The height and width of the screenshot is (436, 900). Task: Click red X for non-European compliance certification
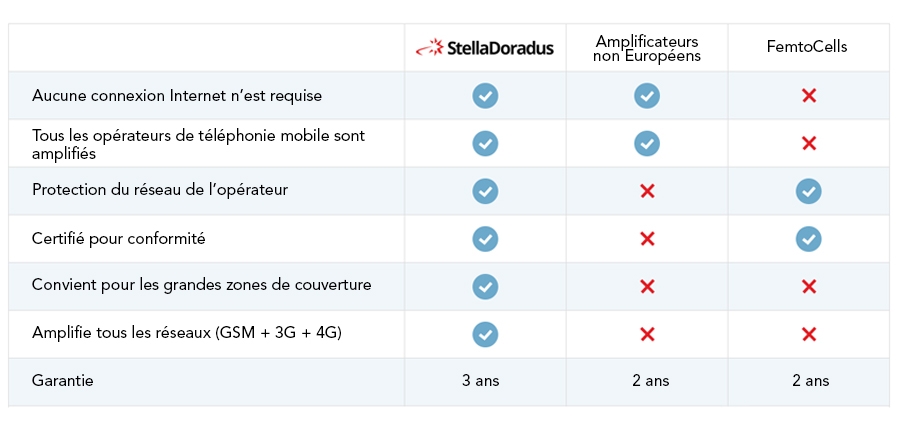(x=647, y=238)
